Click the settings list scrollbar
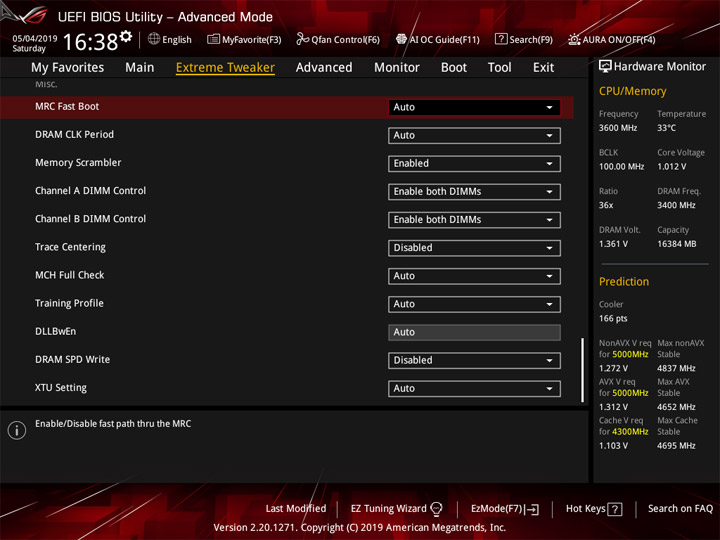This screenshot has width=720, height=540. (x=582, y=370)
